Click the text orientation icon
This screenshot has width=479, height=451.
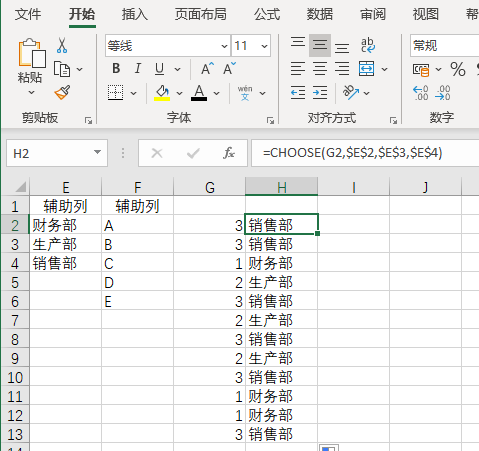coord(351,93)
